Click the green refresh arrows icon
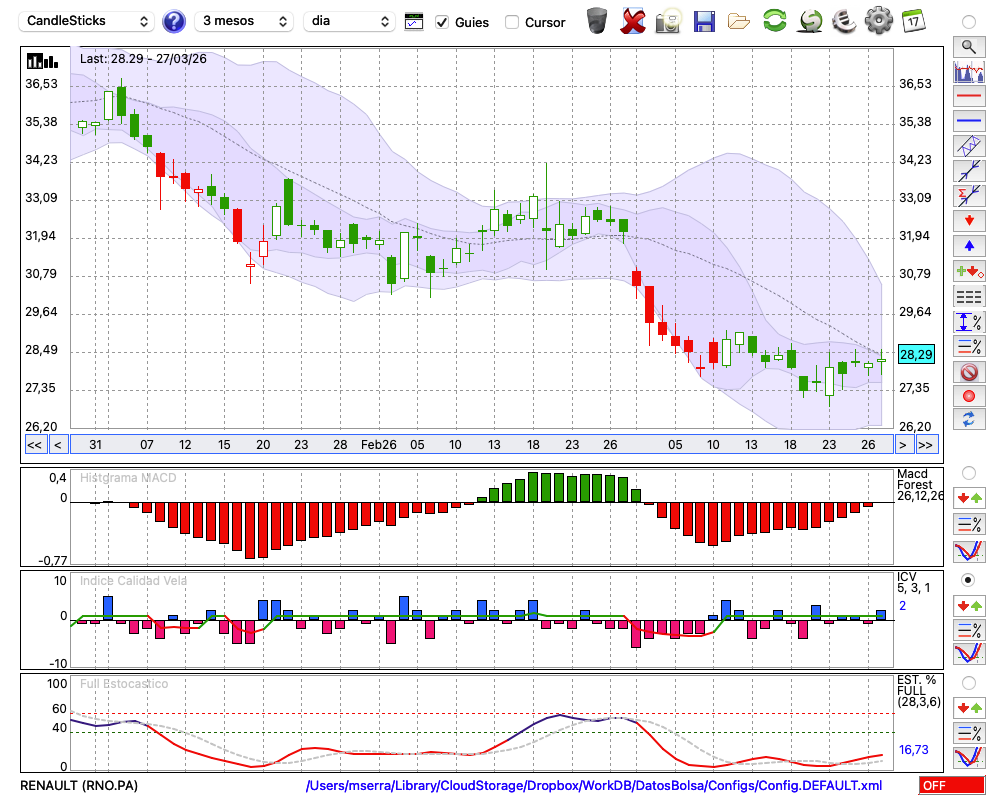The image size is (1000, 800). pos(774,21)
